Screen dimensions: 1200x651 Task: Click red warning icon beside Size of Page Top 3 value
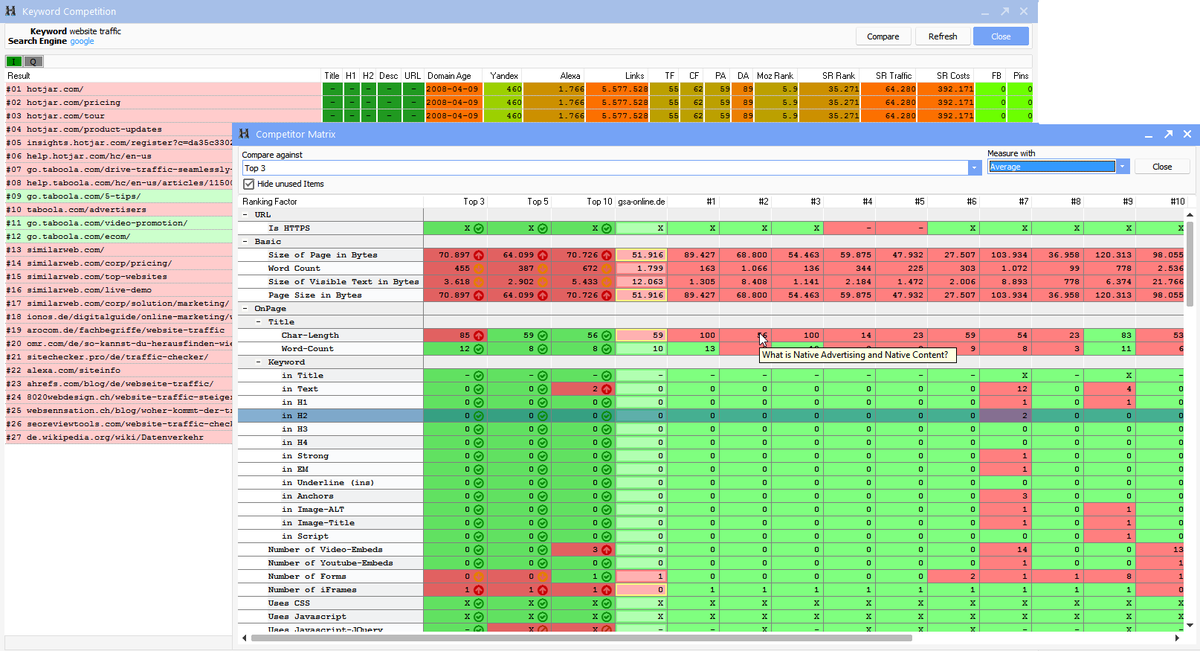pyautogui.click(x=479, y=255)
